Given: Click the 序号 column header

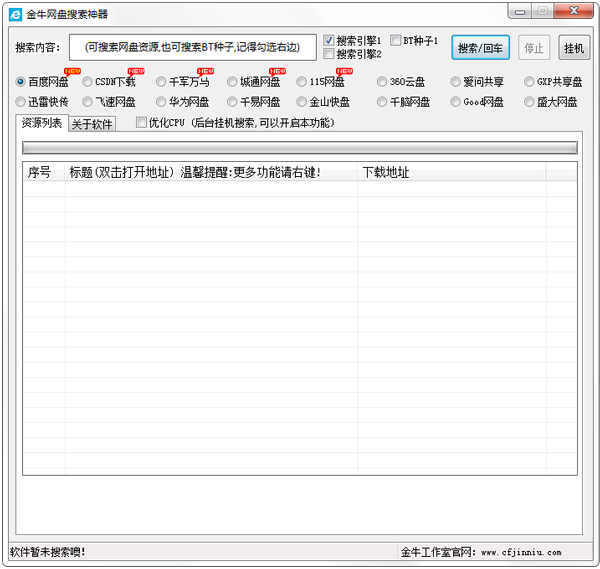Looking at the screenshot, I should point(44,172).
